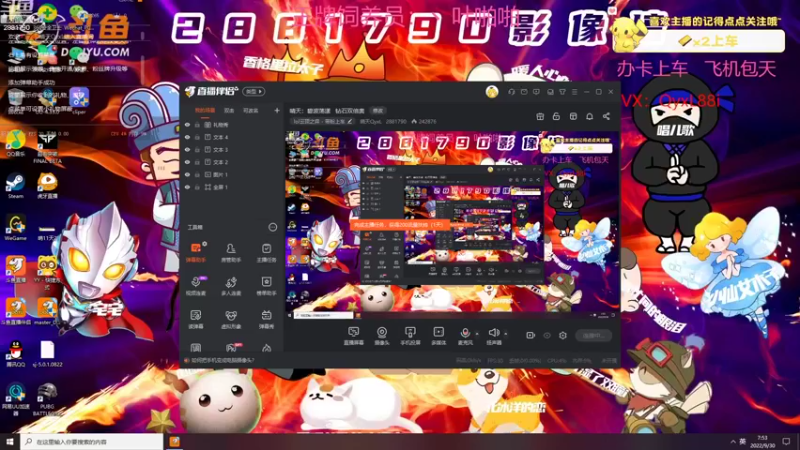Hide the 图片 1 layer
Screen dimensions: 800x450
coord(187,174)
